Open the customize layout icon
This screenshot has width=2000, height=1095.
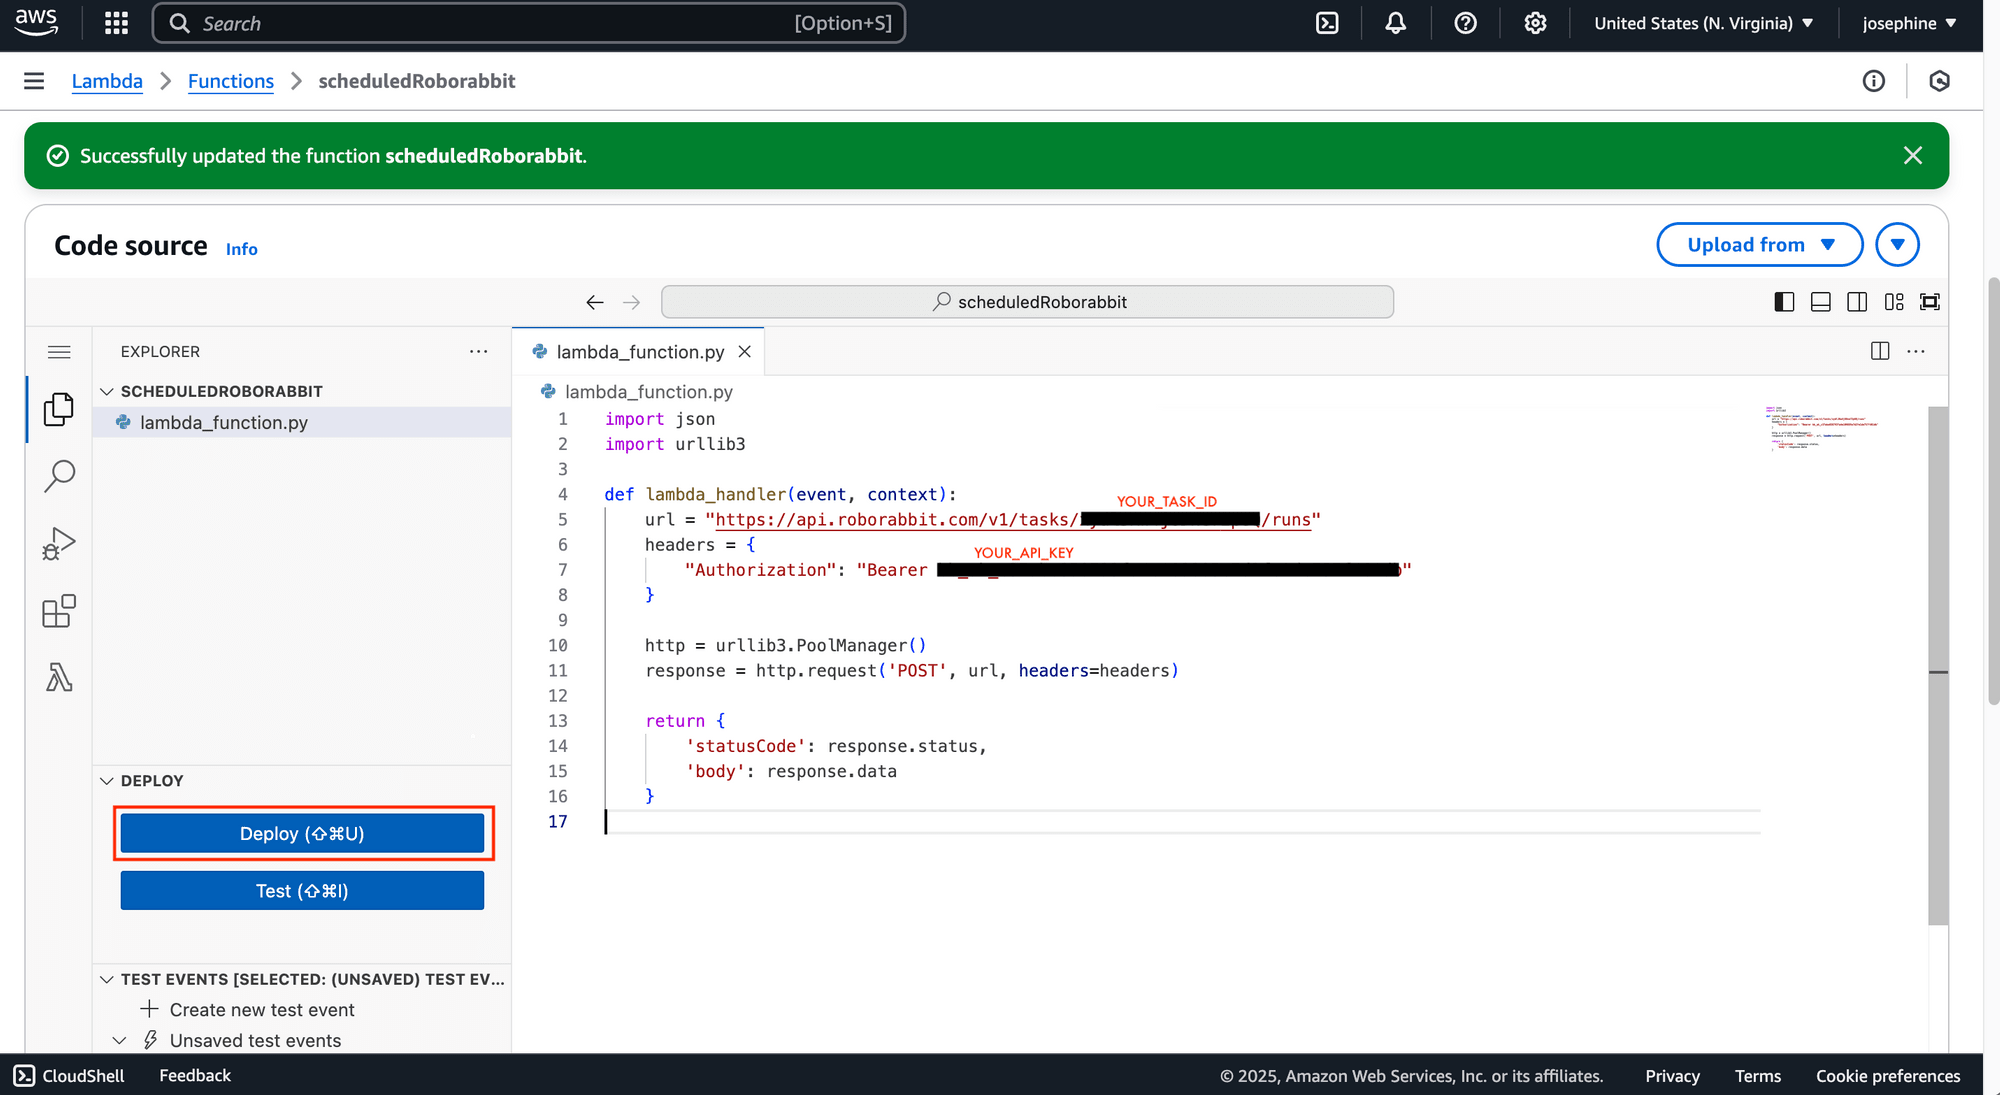tap(1894, 302)
